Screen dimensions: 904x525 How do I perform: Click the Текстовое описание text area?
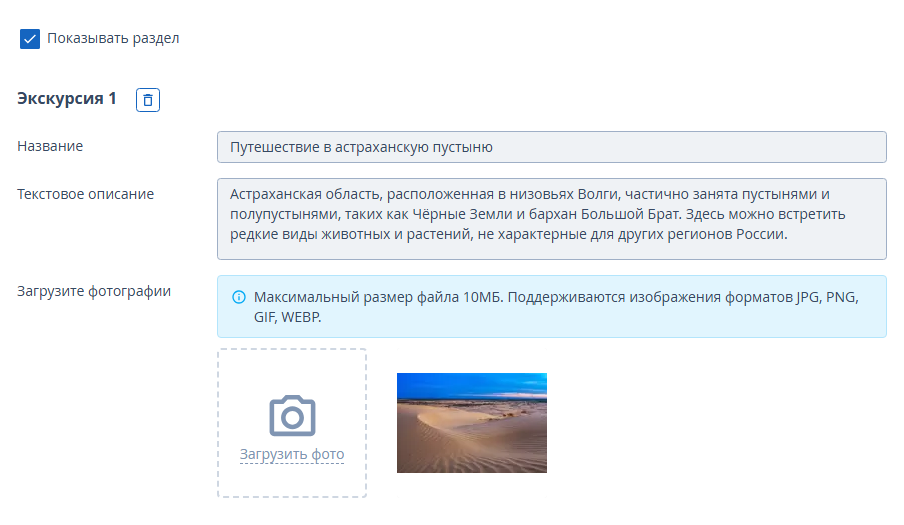[x=552, y=219]
